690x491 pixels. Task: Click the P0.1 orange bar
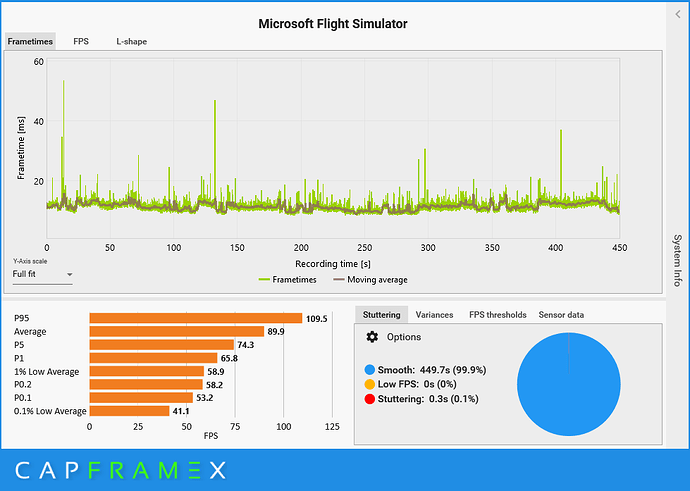click(141, 398)
